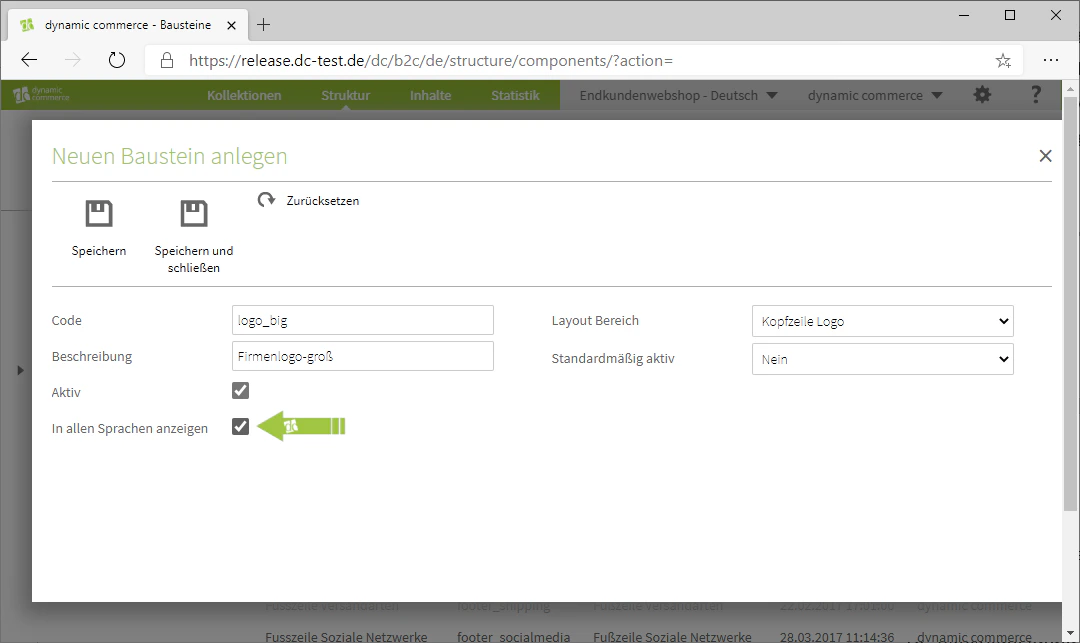Screen dimensions: 1080x643
Task: Click the Zurücksetzen text link
Action: 322,200
